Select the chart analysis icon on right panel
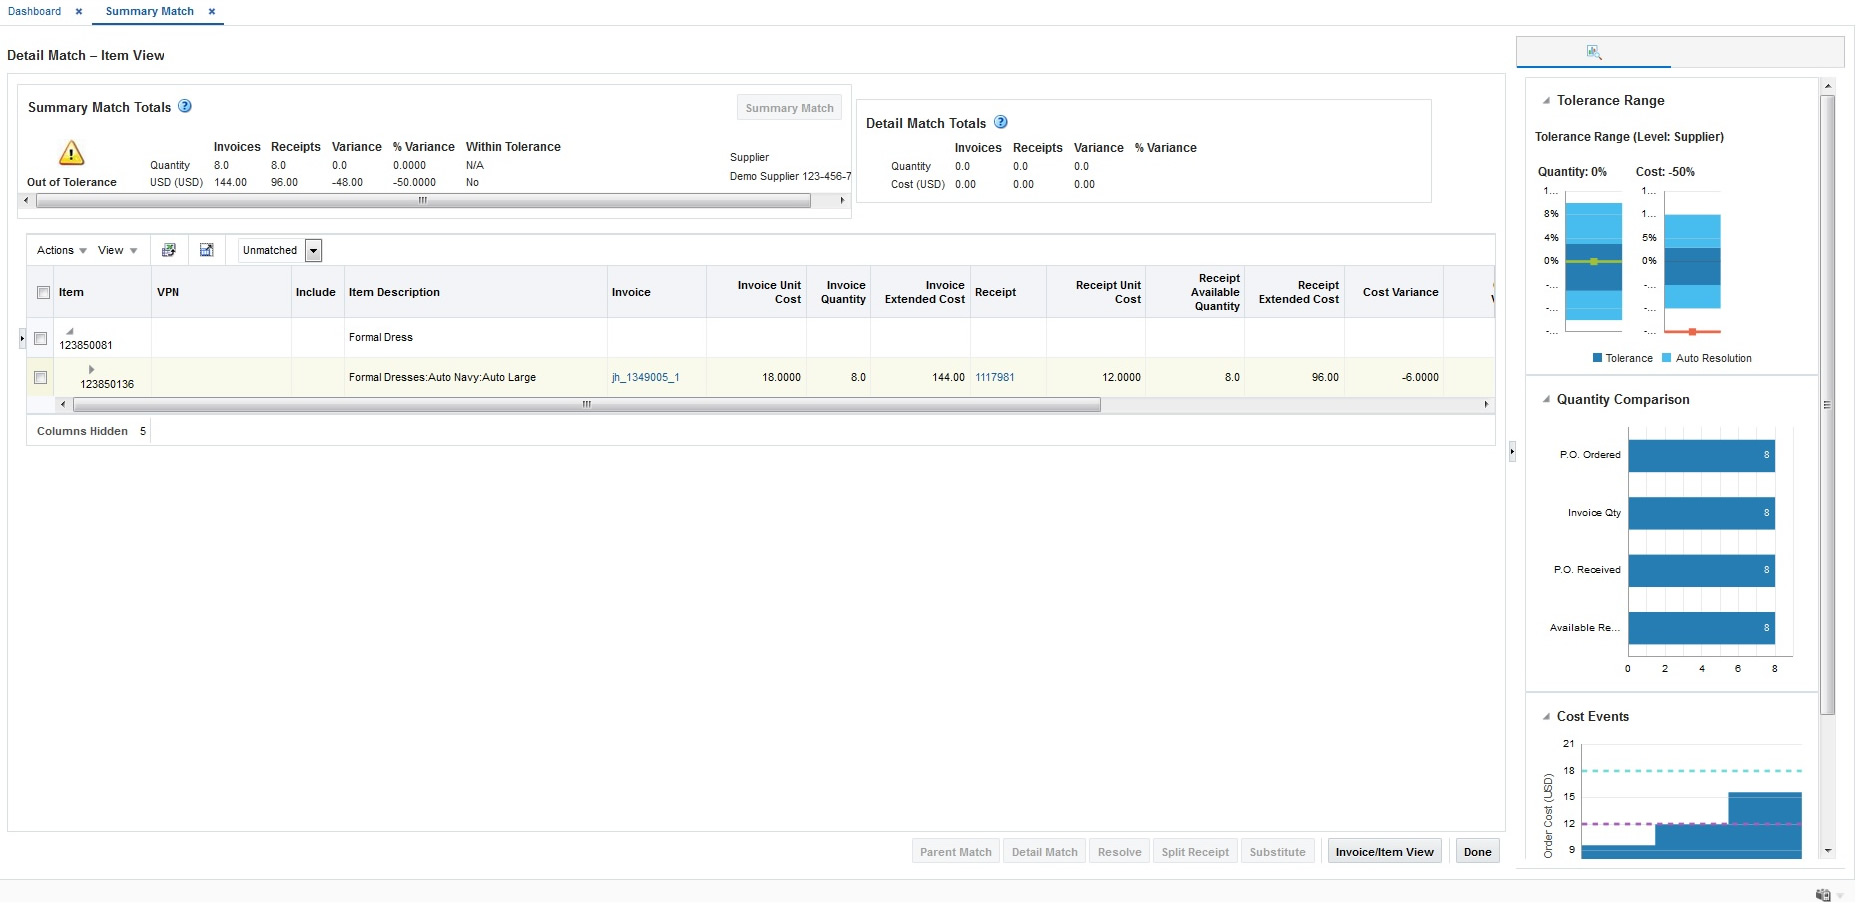Viewport: 1859px width, 909px height. (1594, 51)
